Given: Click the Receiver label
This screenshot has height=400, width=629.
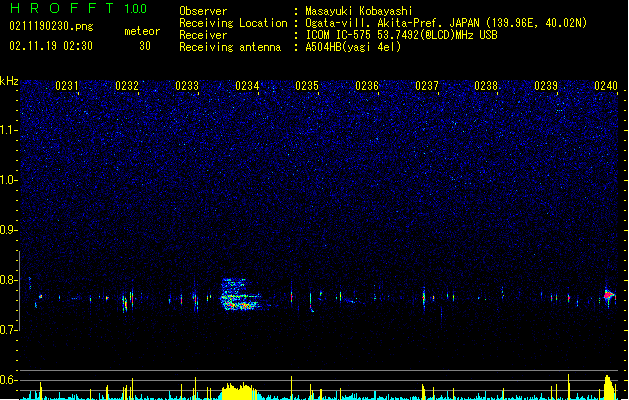Looking at the screenshot, I should (x=203, y=35).
